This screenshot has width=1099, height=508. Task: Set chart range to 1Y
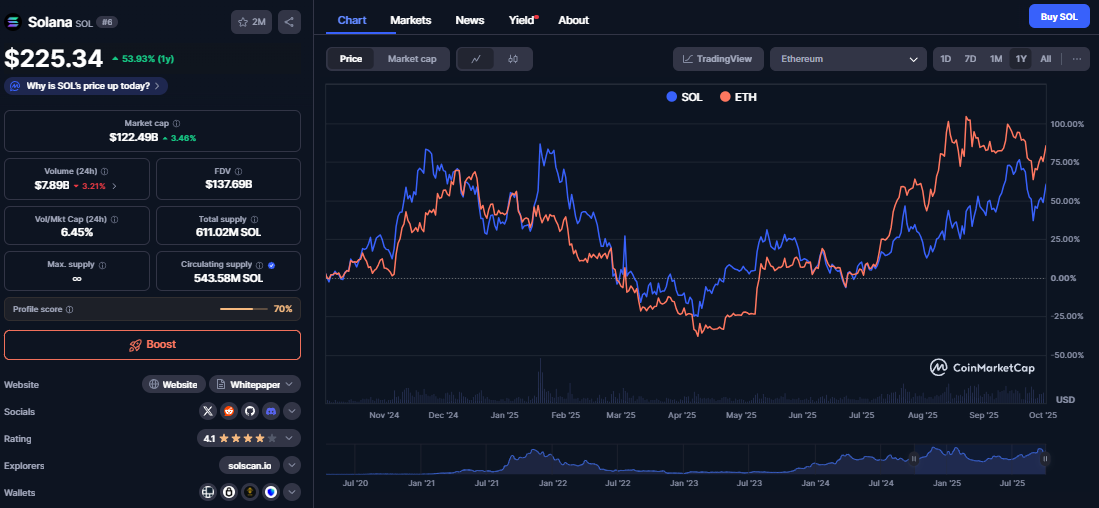[1020, 59]
